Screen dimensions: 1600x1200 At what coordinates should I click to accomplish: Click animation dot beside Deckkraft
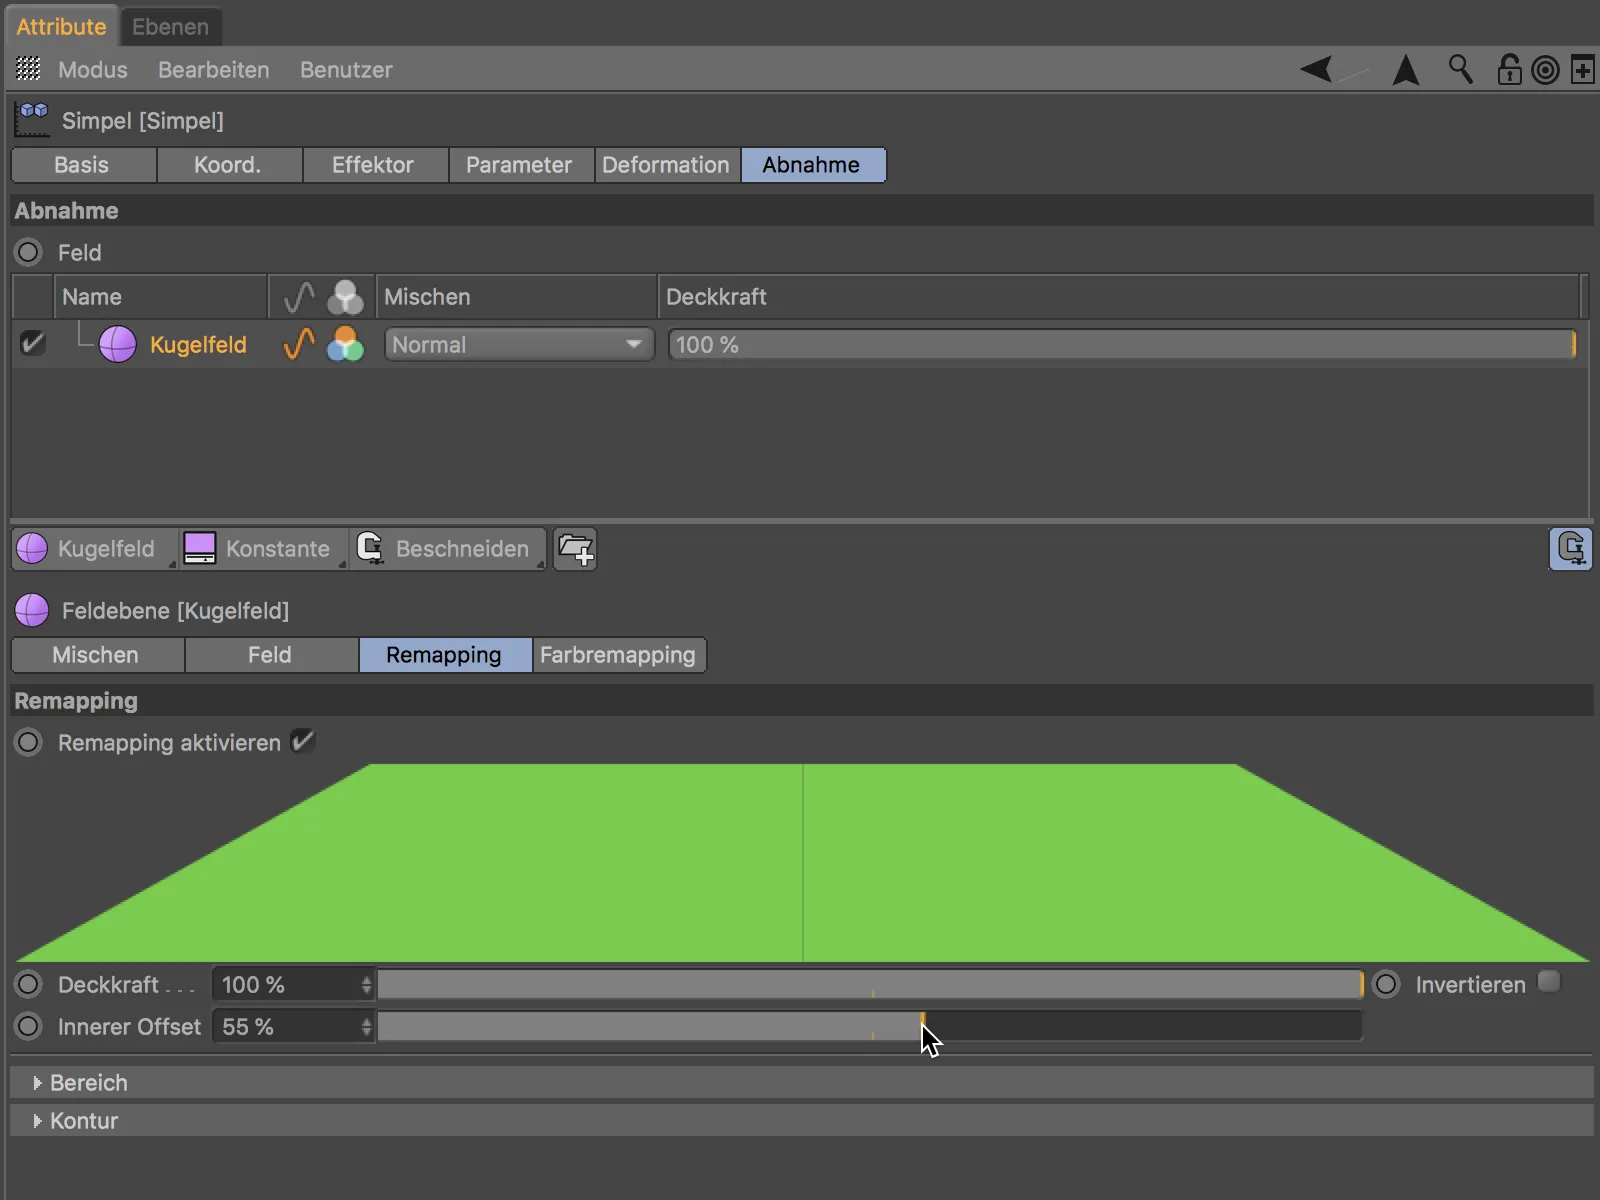(x=29, y=984)
